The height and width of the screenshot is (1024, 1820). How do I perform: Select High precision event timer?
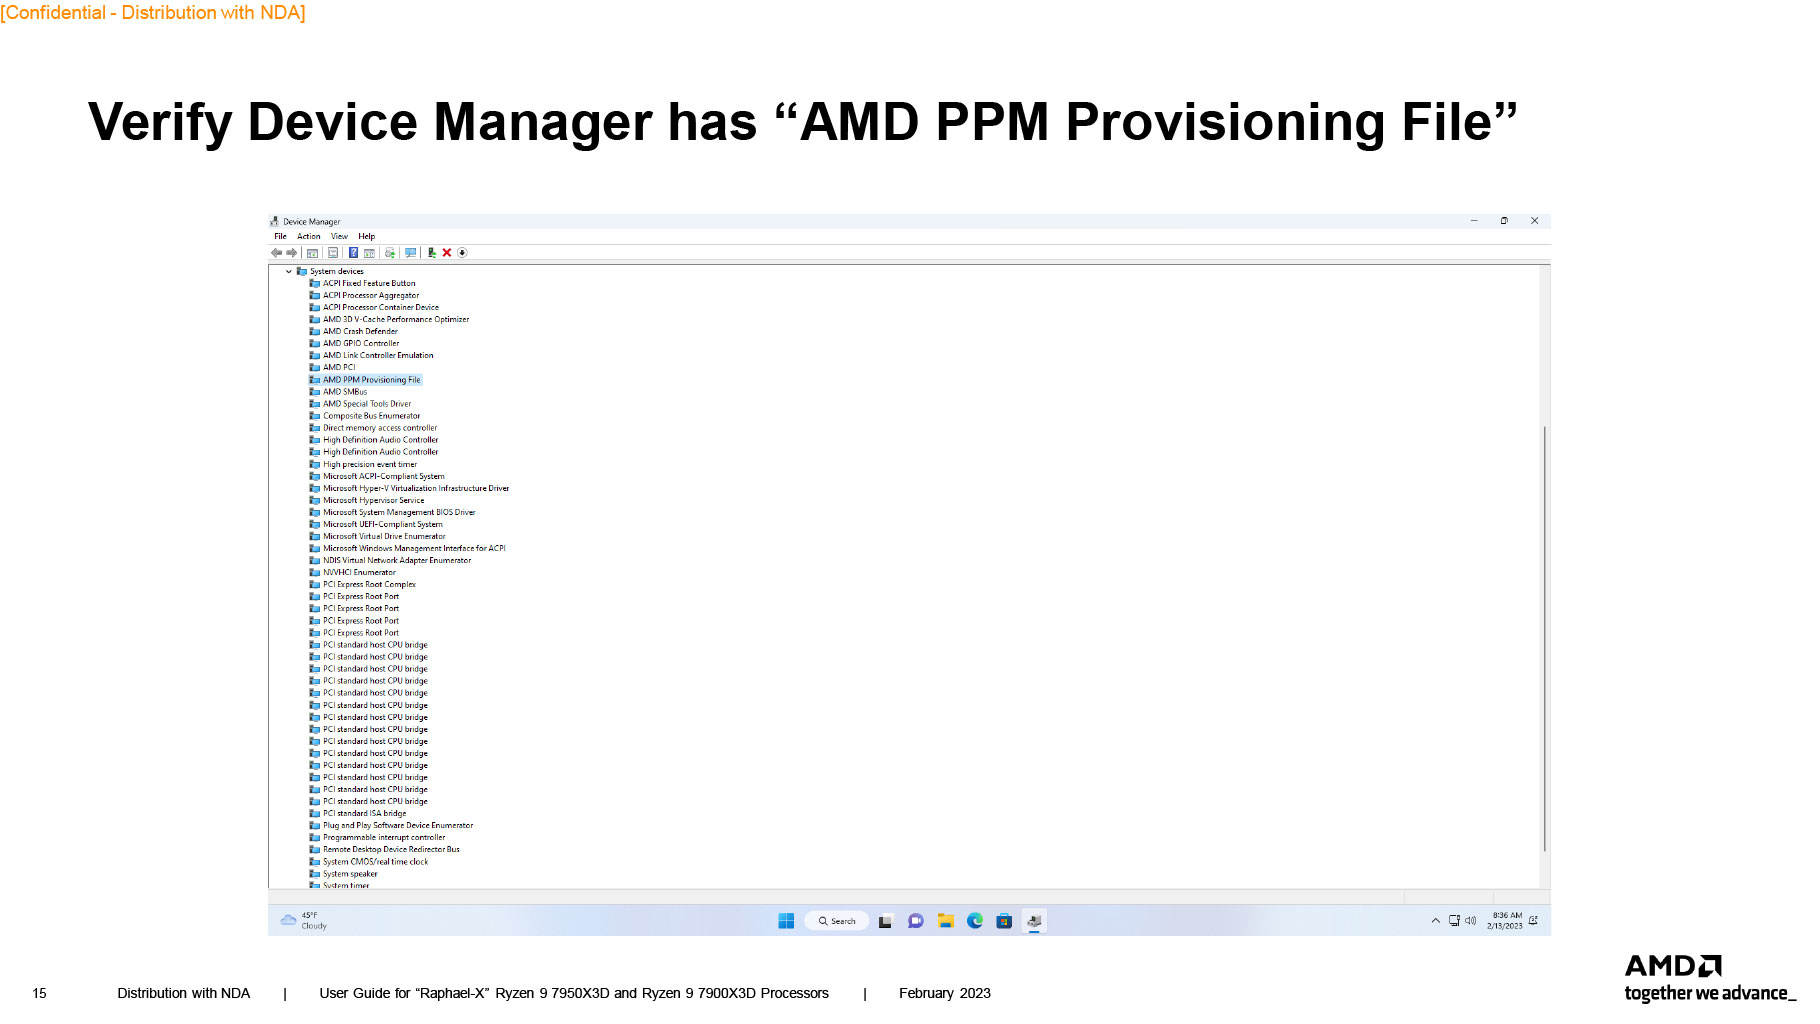(x=370, y=465)
